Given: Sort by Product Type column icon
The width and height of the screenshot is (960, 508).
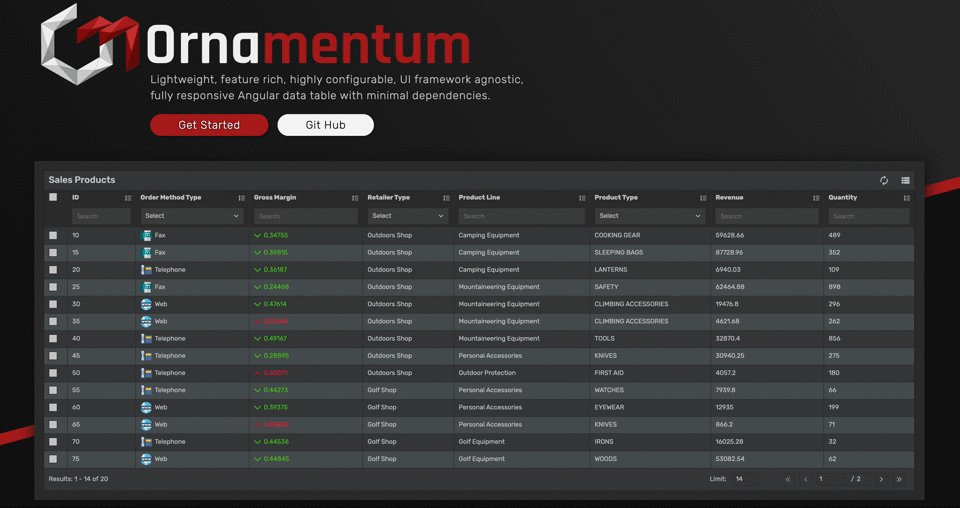Looking at the screenshot, I should [703, 198].
